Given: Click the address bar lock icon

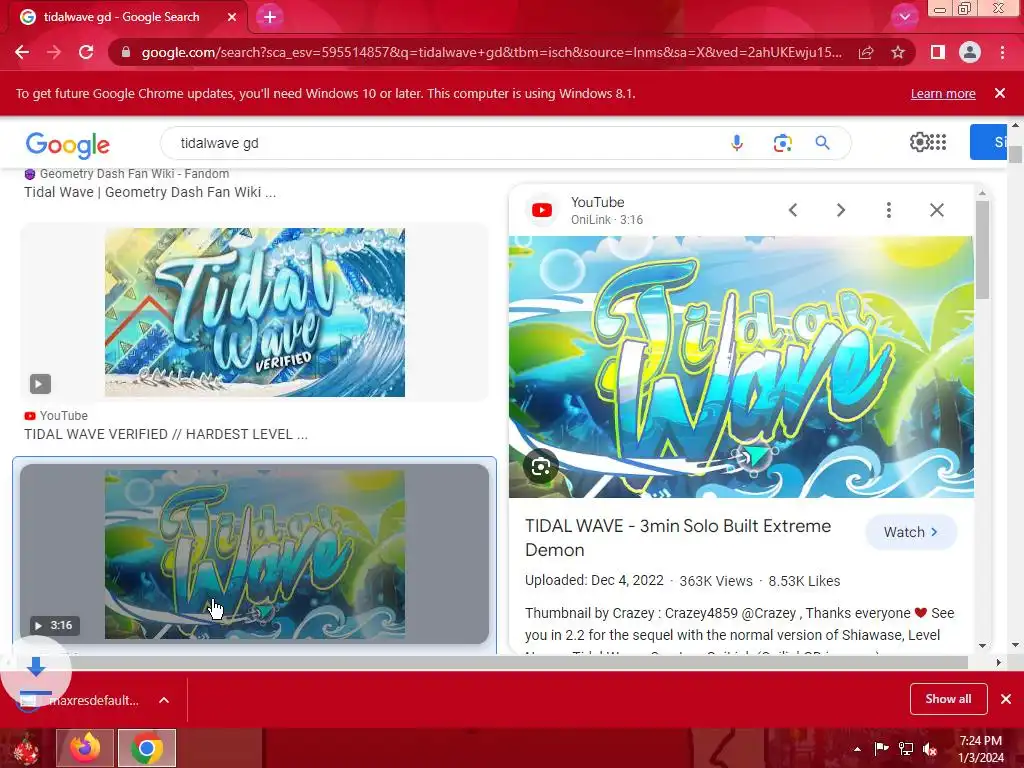Looking at the screenshot, I should [126, 52].
